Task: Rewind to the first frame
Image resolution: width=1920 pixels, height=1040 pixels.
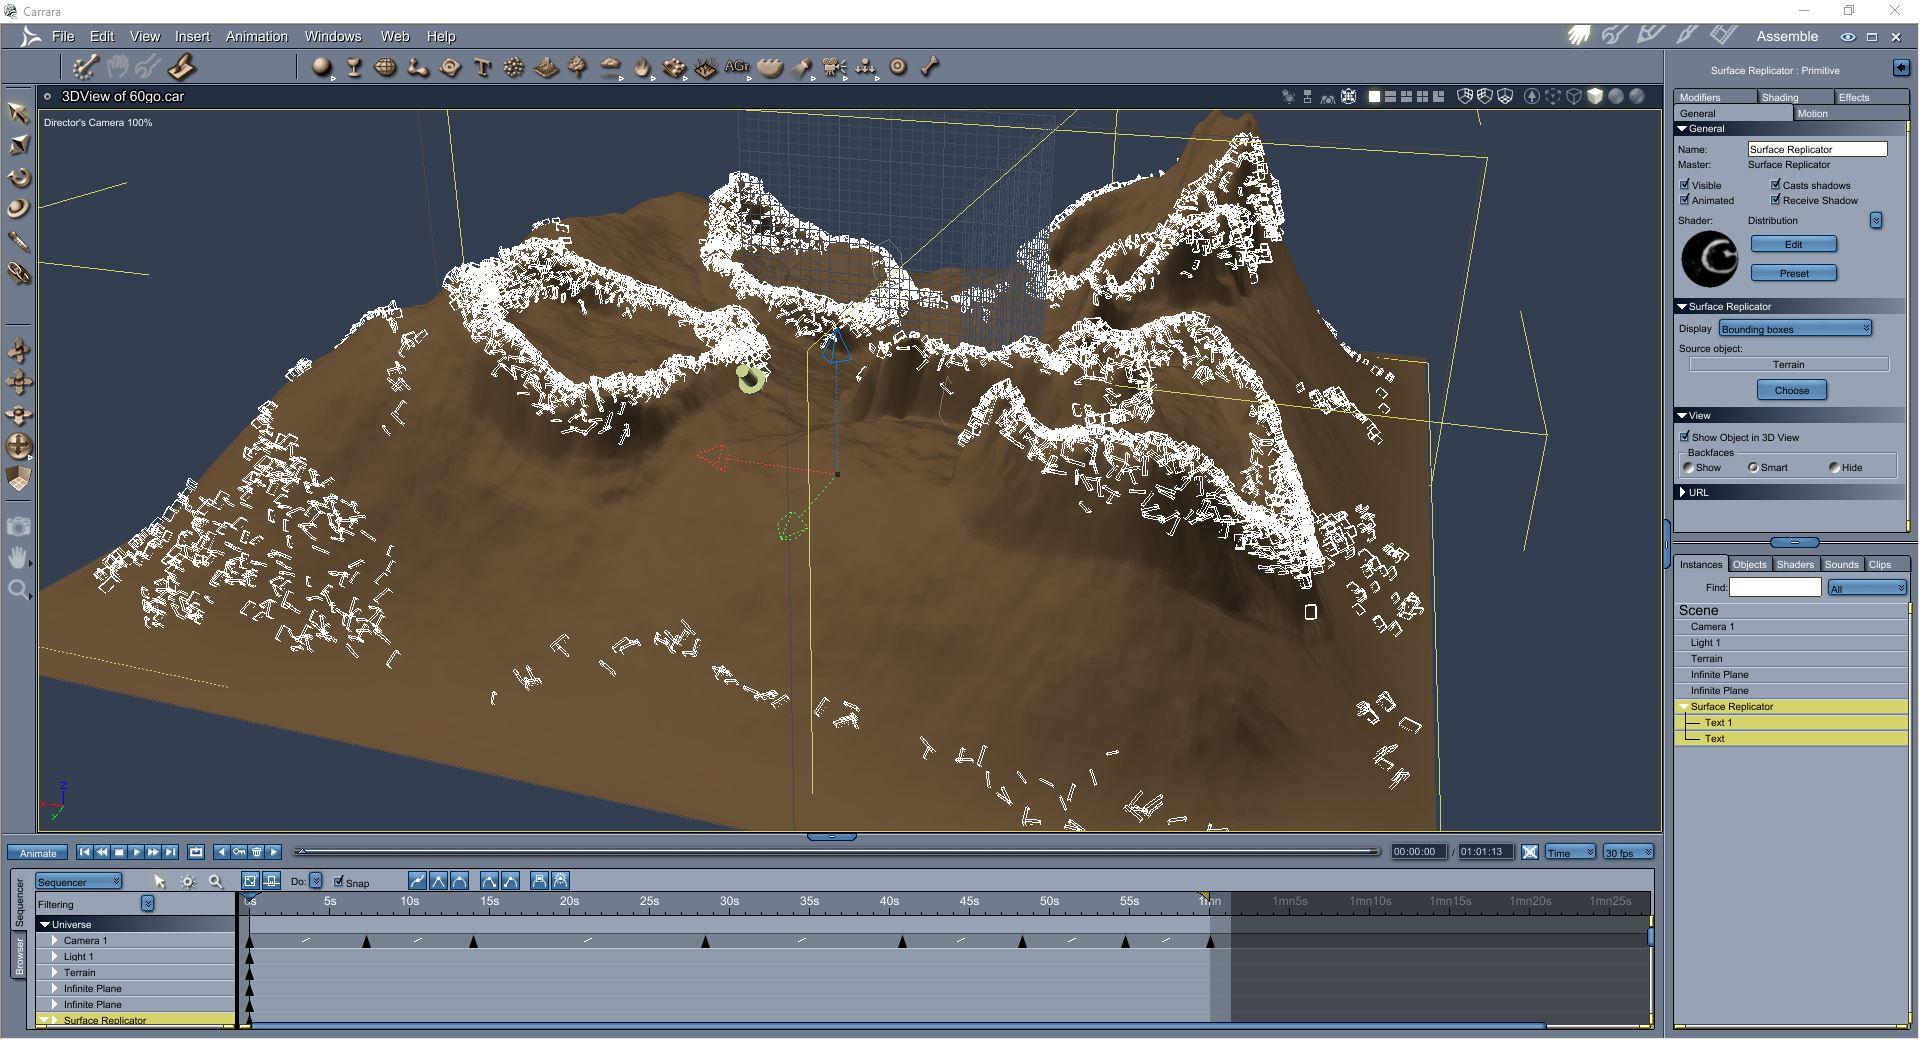Action: 84,852
